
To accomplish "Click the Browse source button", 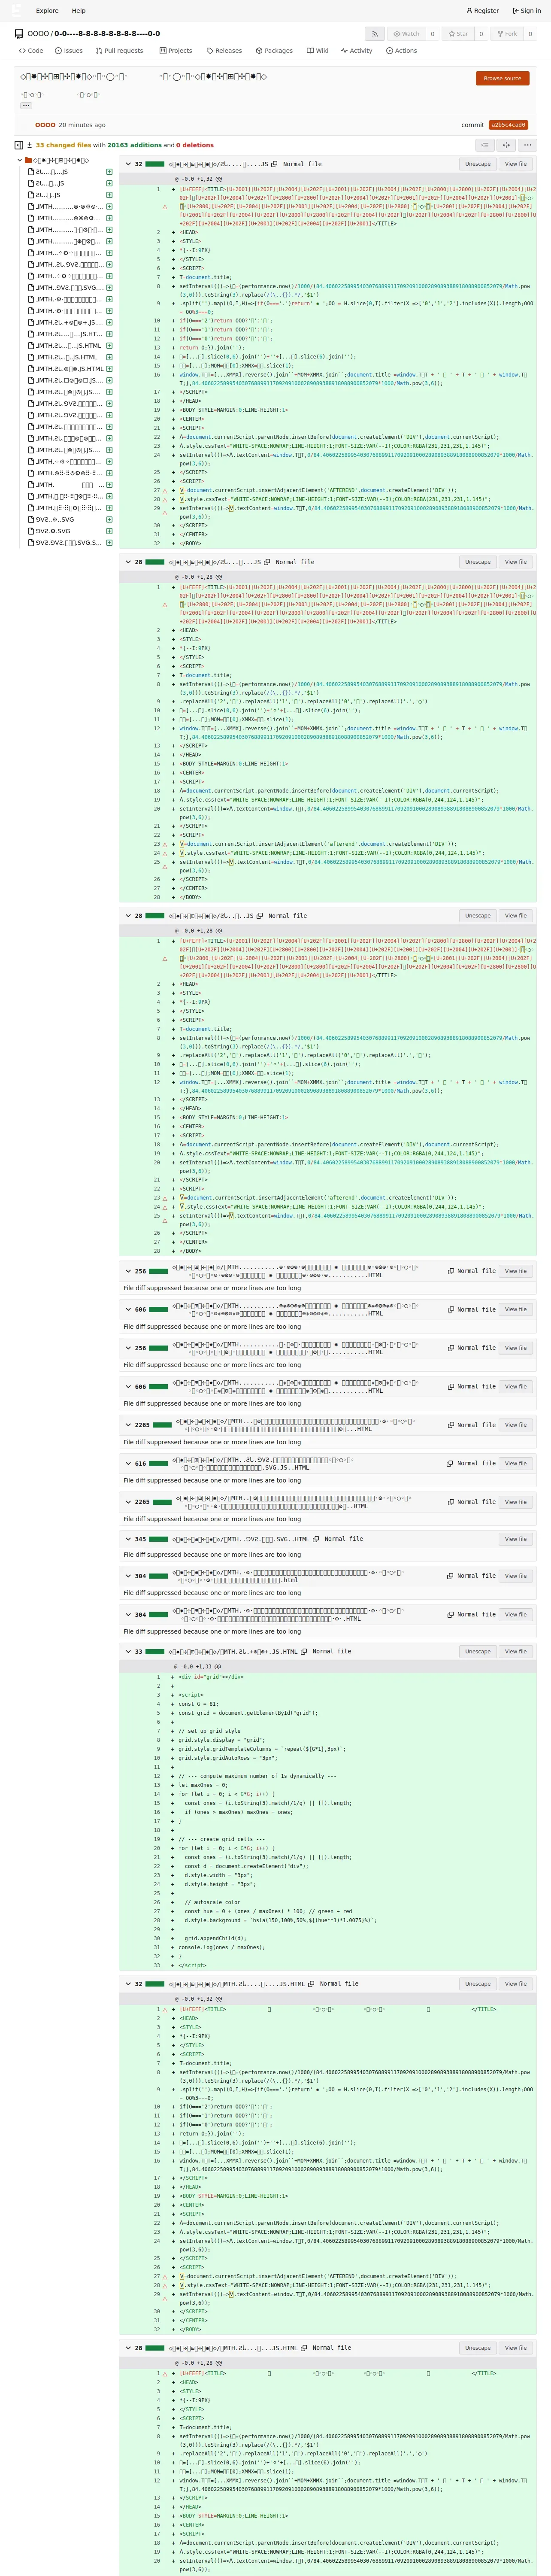I will tap(502, 78).
